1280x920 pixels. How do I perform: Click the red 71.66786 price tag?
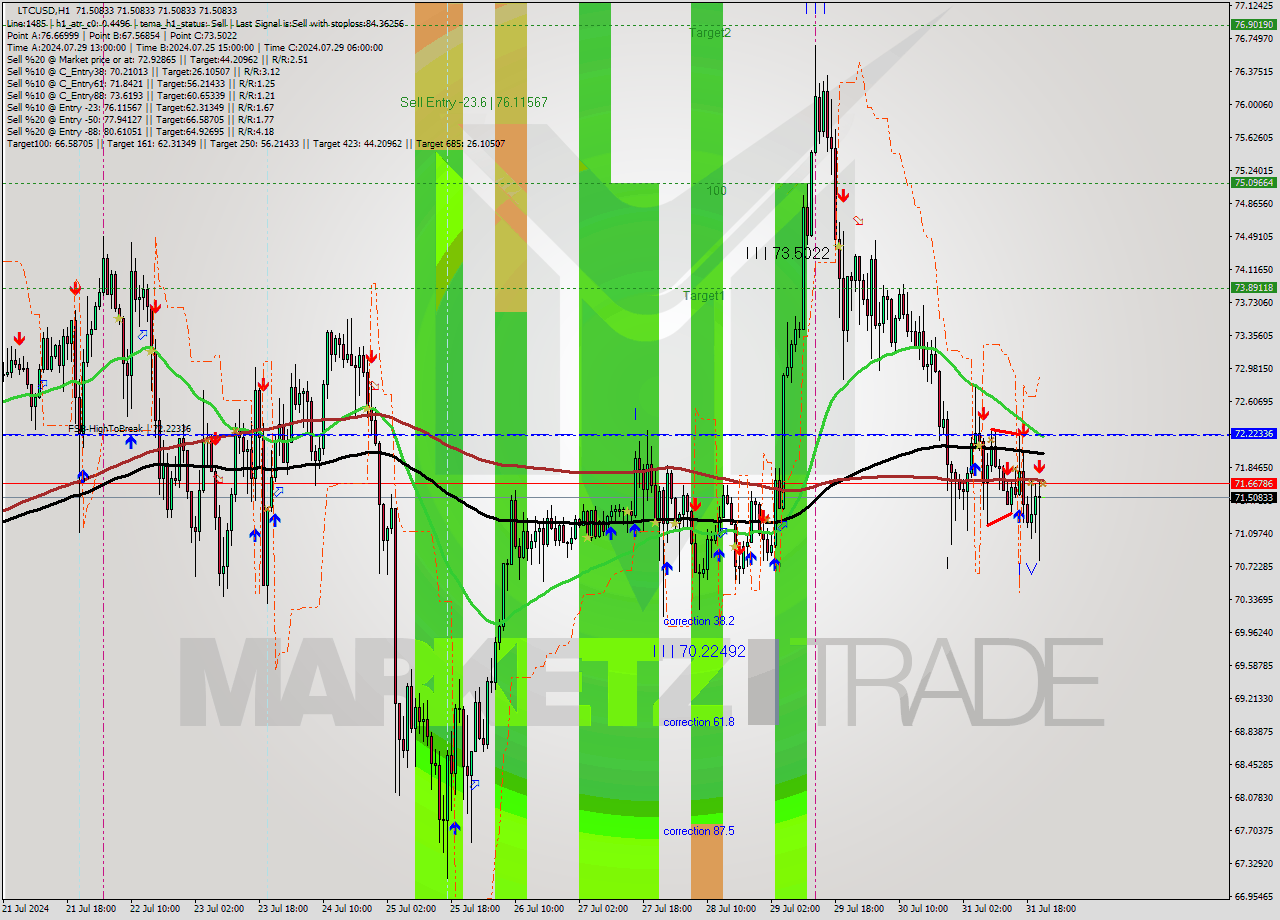point(1254,483)
